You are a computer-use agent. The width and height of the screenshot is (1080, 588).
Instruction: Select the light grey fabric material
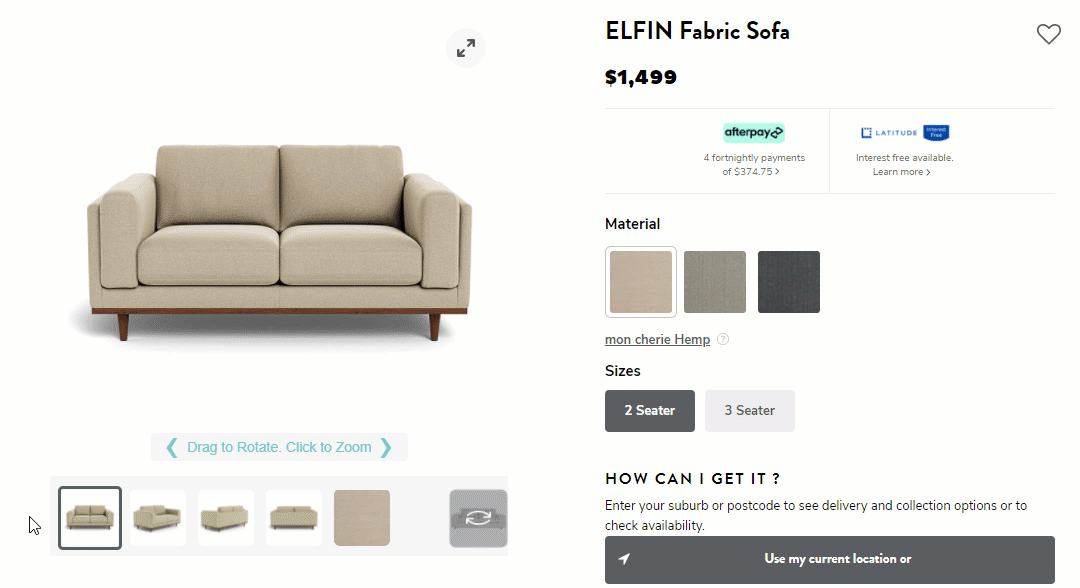click(x=714, y=281)
